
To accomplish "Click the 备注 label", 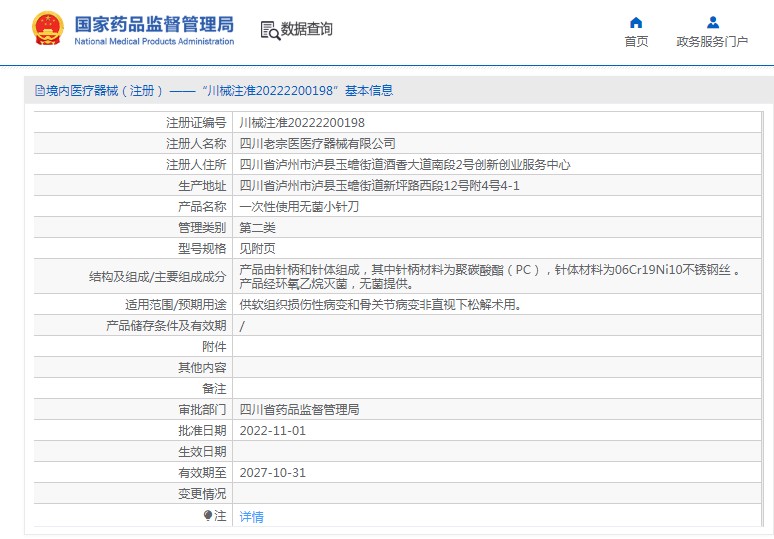I will pyautogui.click(x=214, y=388).
